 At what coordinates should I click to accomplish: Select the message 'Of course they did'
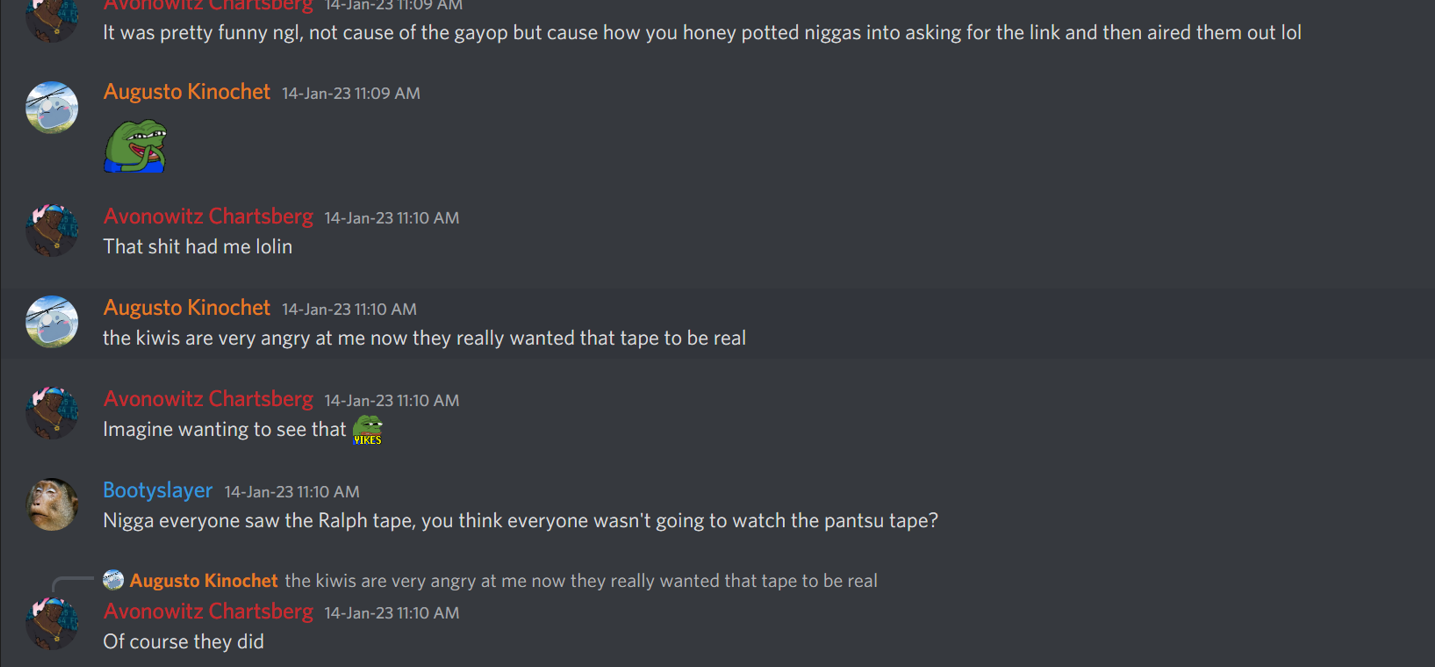coord(184,641)
